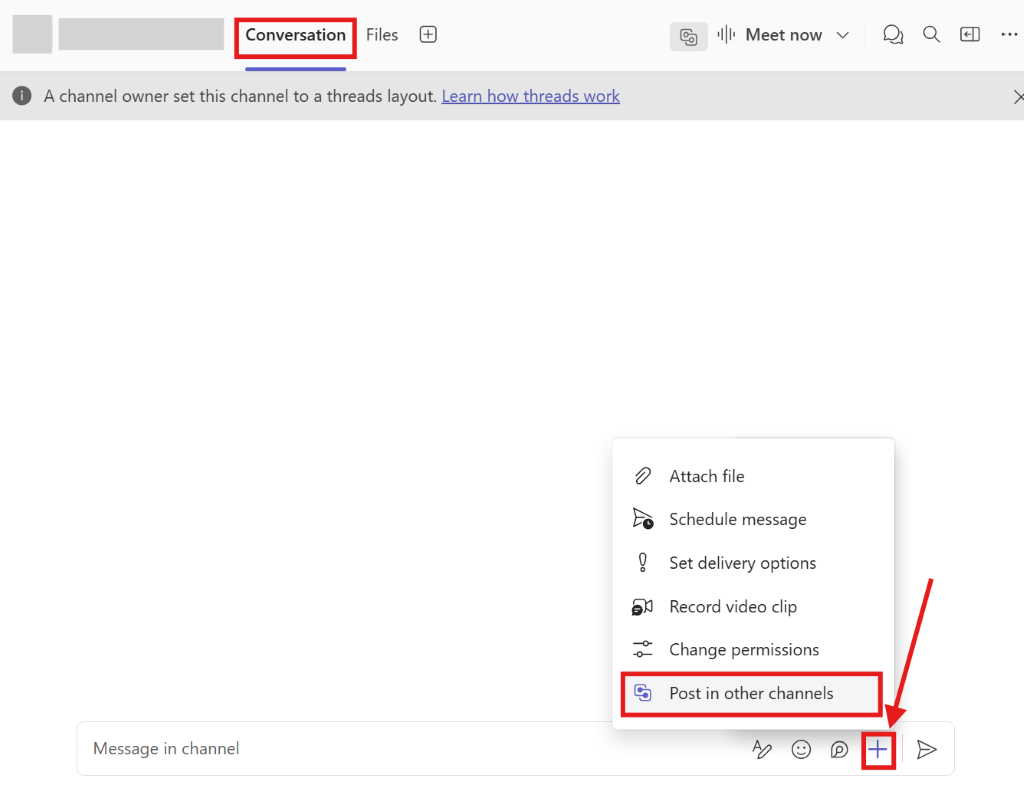The width and height of the screenshot is (1024, 792).
Task: Expand the Meet now dropdown chevron
Action: [842, 35]
